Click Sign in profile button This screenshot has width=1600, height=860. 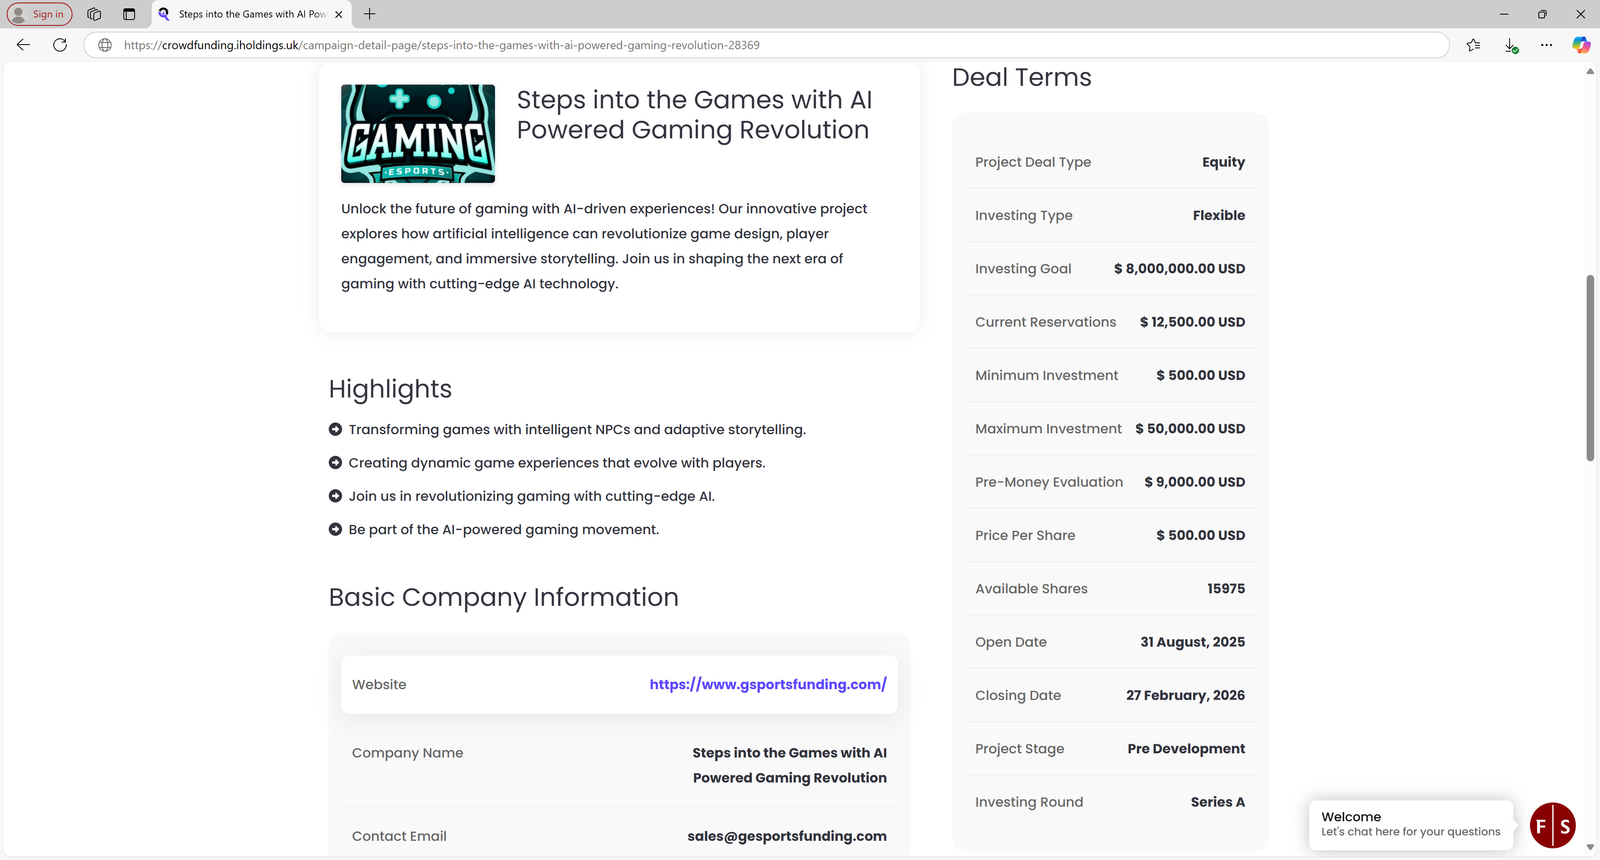[x=40, y=14]
